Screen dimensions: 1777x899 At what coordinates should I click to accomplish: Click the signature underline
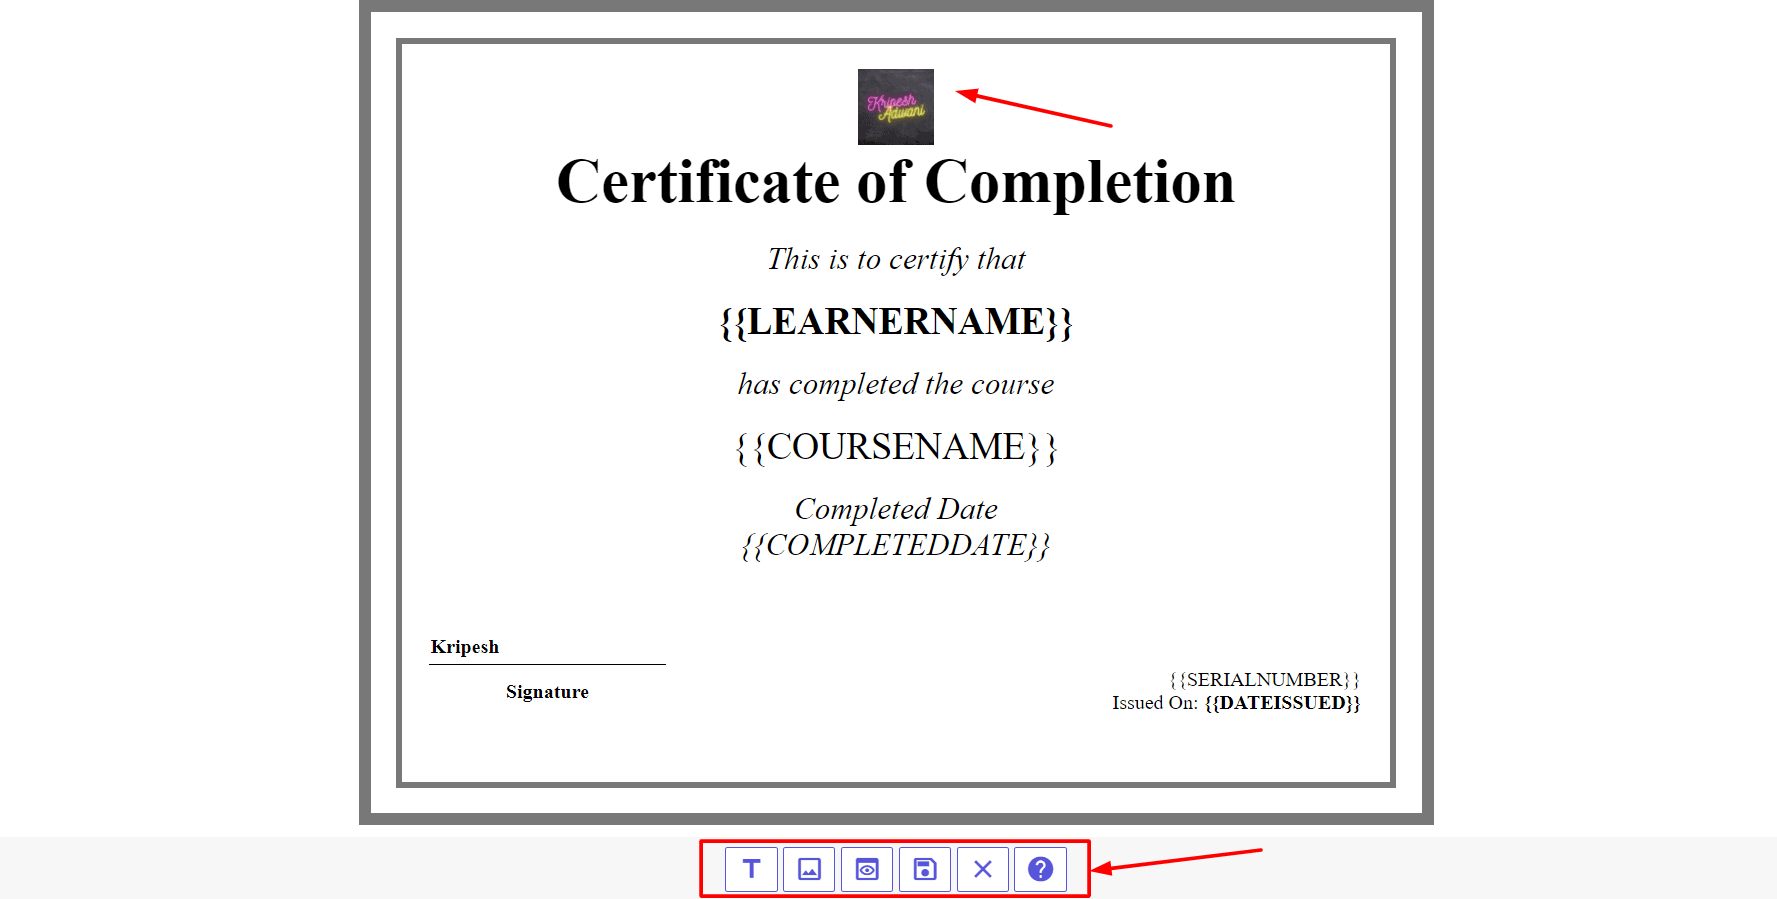[x=547, y=664]
